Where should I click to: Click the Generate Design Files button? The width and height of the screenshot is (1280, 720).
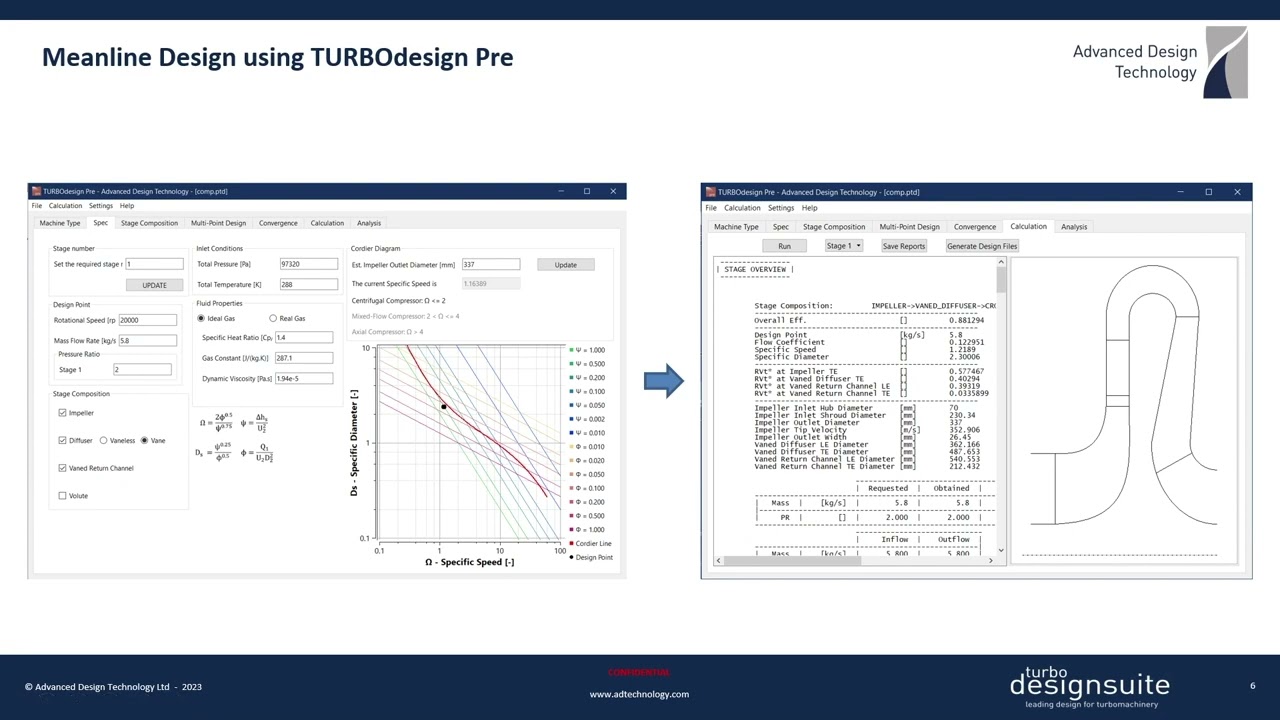(x=982, y=246)
